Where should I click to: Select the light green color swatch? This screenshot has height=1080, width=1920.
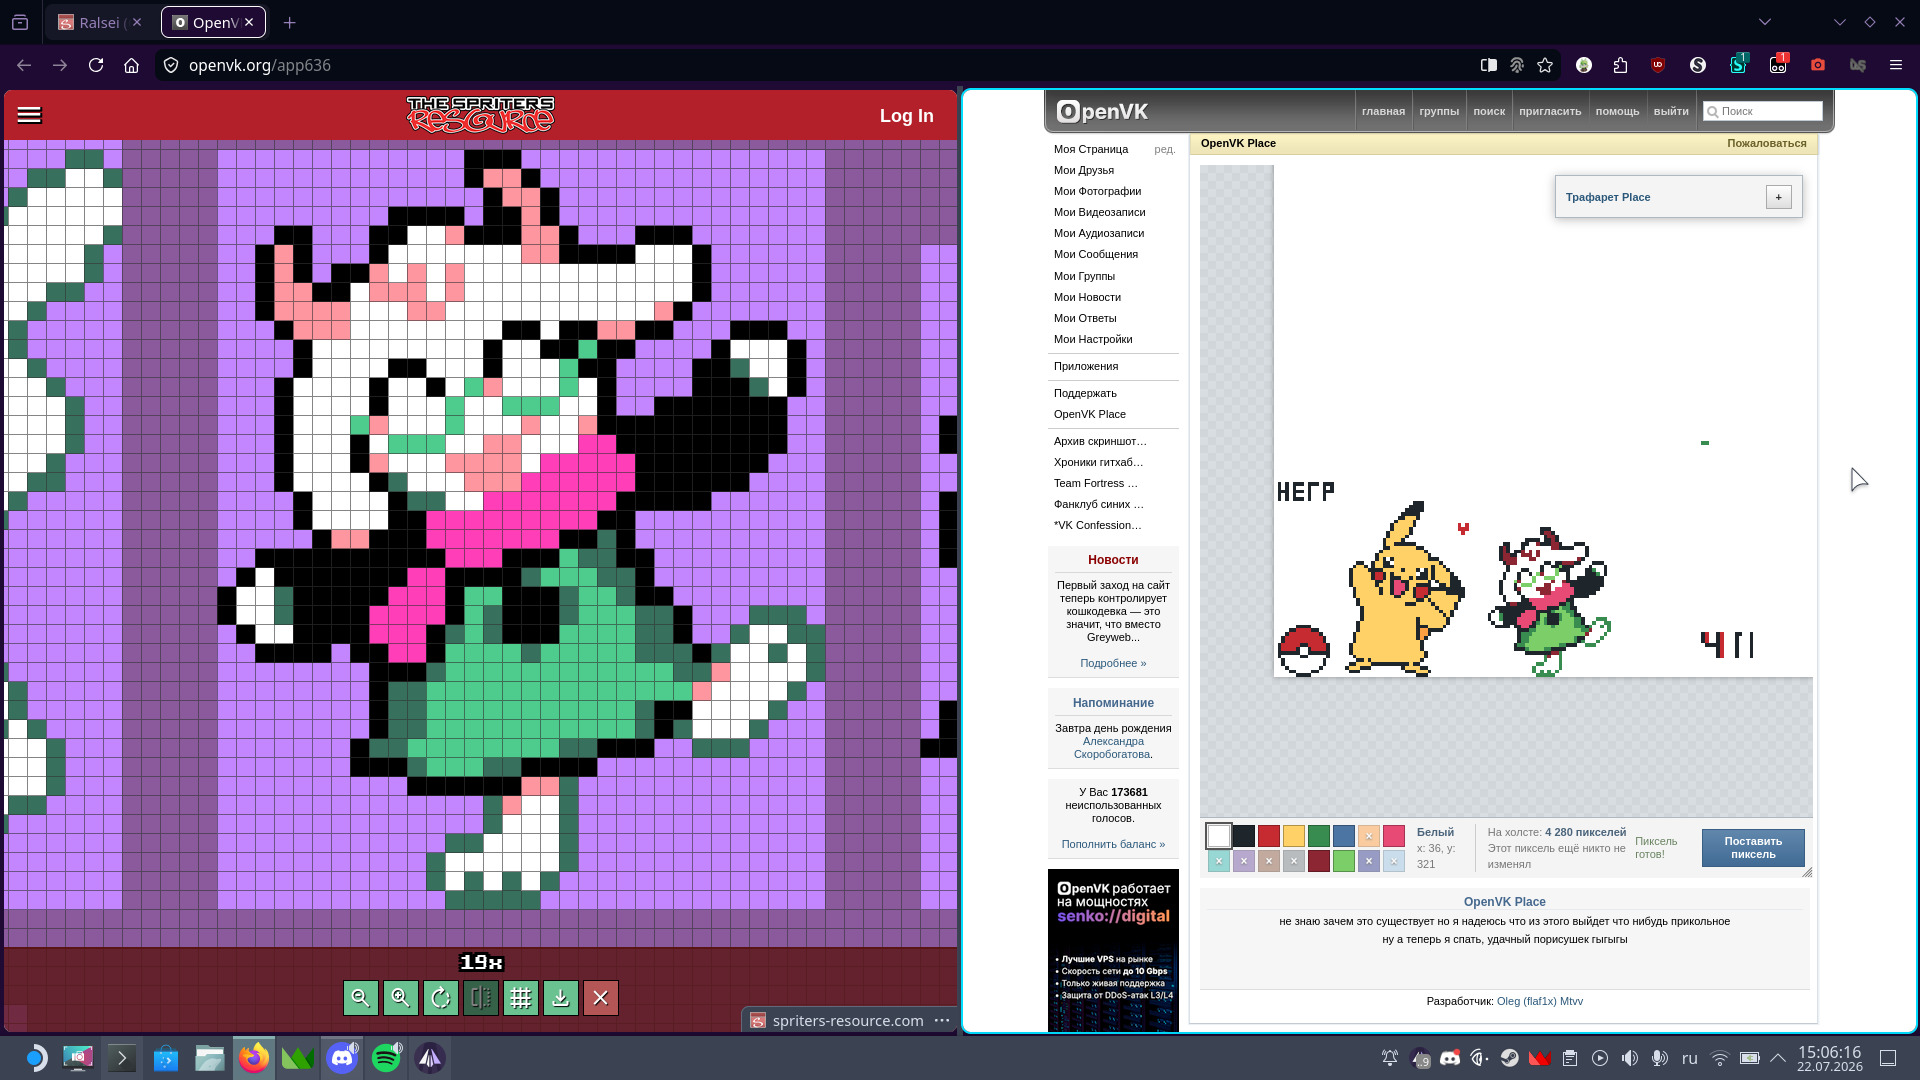tap(1344, 861)
